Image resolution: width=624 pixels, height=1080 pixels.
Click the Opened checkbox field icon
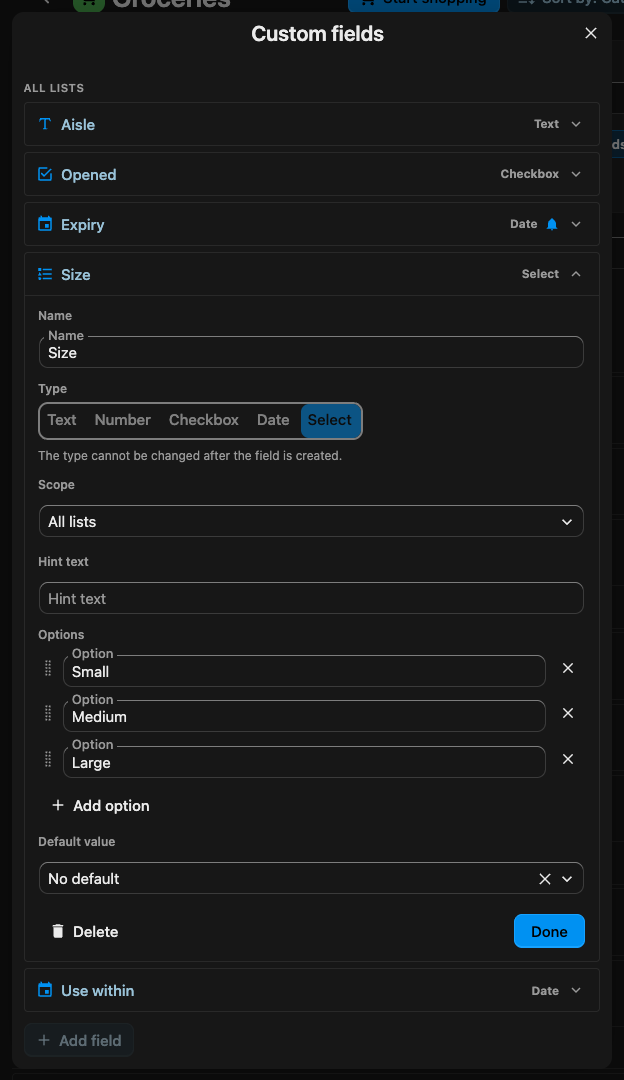[45, 174]
